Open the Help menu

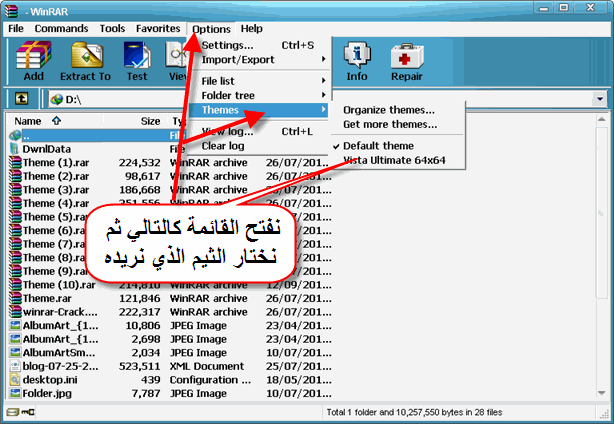tap(251, 29)
